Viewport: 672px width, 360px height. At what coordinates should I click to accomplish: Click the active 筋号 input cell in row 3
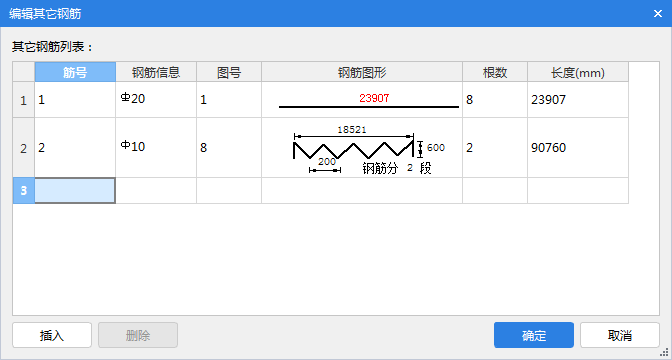pos(75,191)
